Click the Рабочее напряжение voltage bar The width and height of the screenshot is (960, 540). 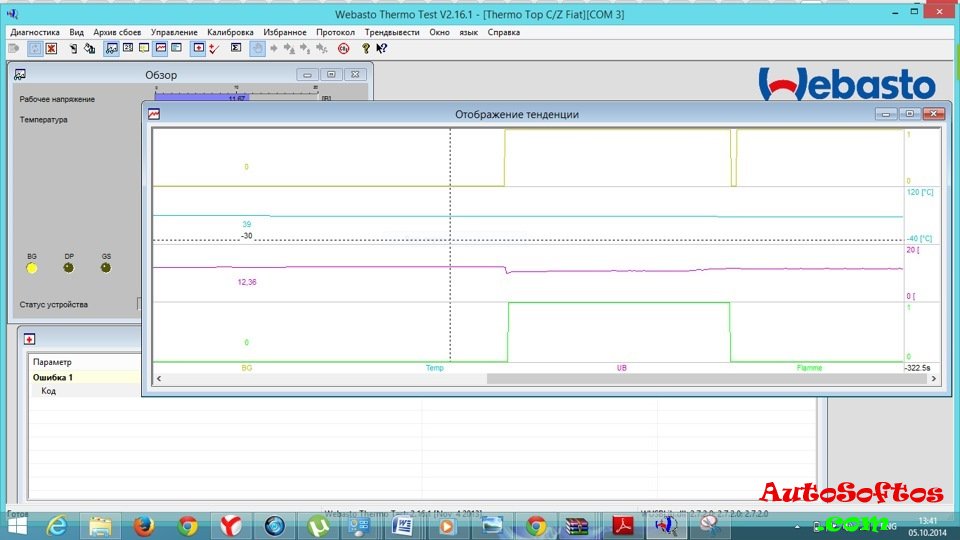tap(236, 95)
